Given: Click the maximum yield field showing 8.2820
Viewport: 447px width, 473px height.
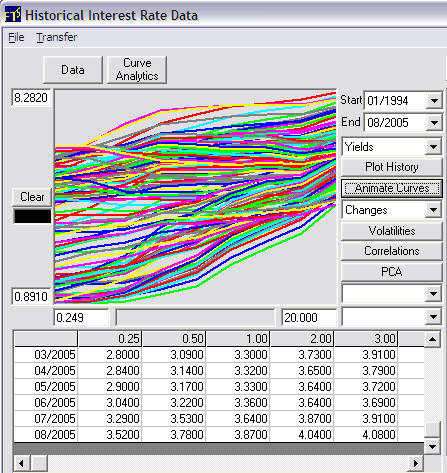Looking at the screenshot, I should pos(31,98).
